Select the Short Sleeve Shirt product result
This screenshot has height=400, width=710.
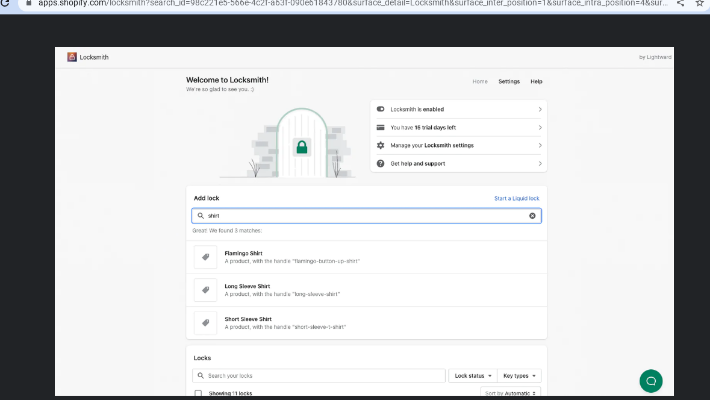pyautogui.click(x=366, y=323)
